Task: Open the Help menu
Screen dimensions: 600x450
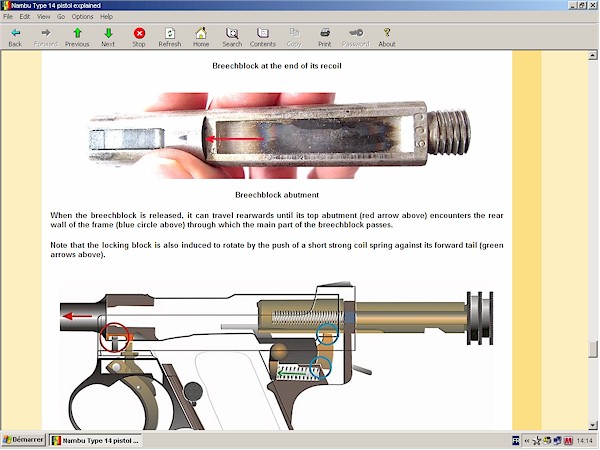Action: (106, 16)
